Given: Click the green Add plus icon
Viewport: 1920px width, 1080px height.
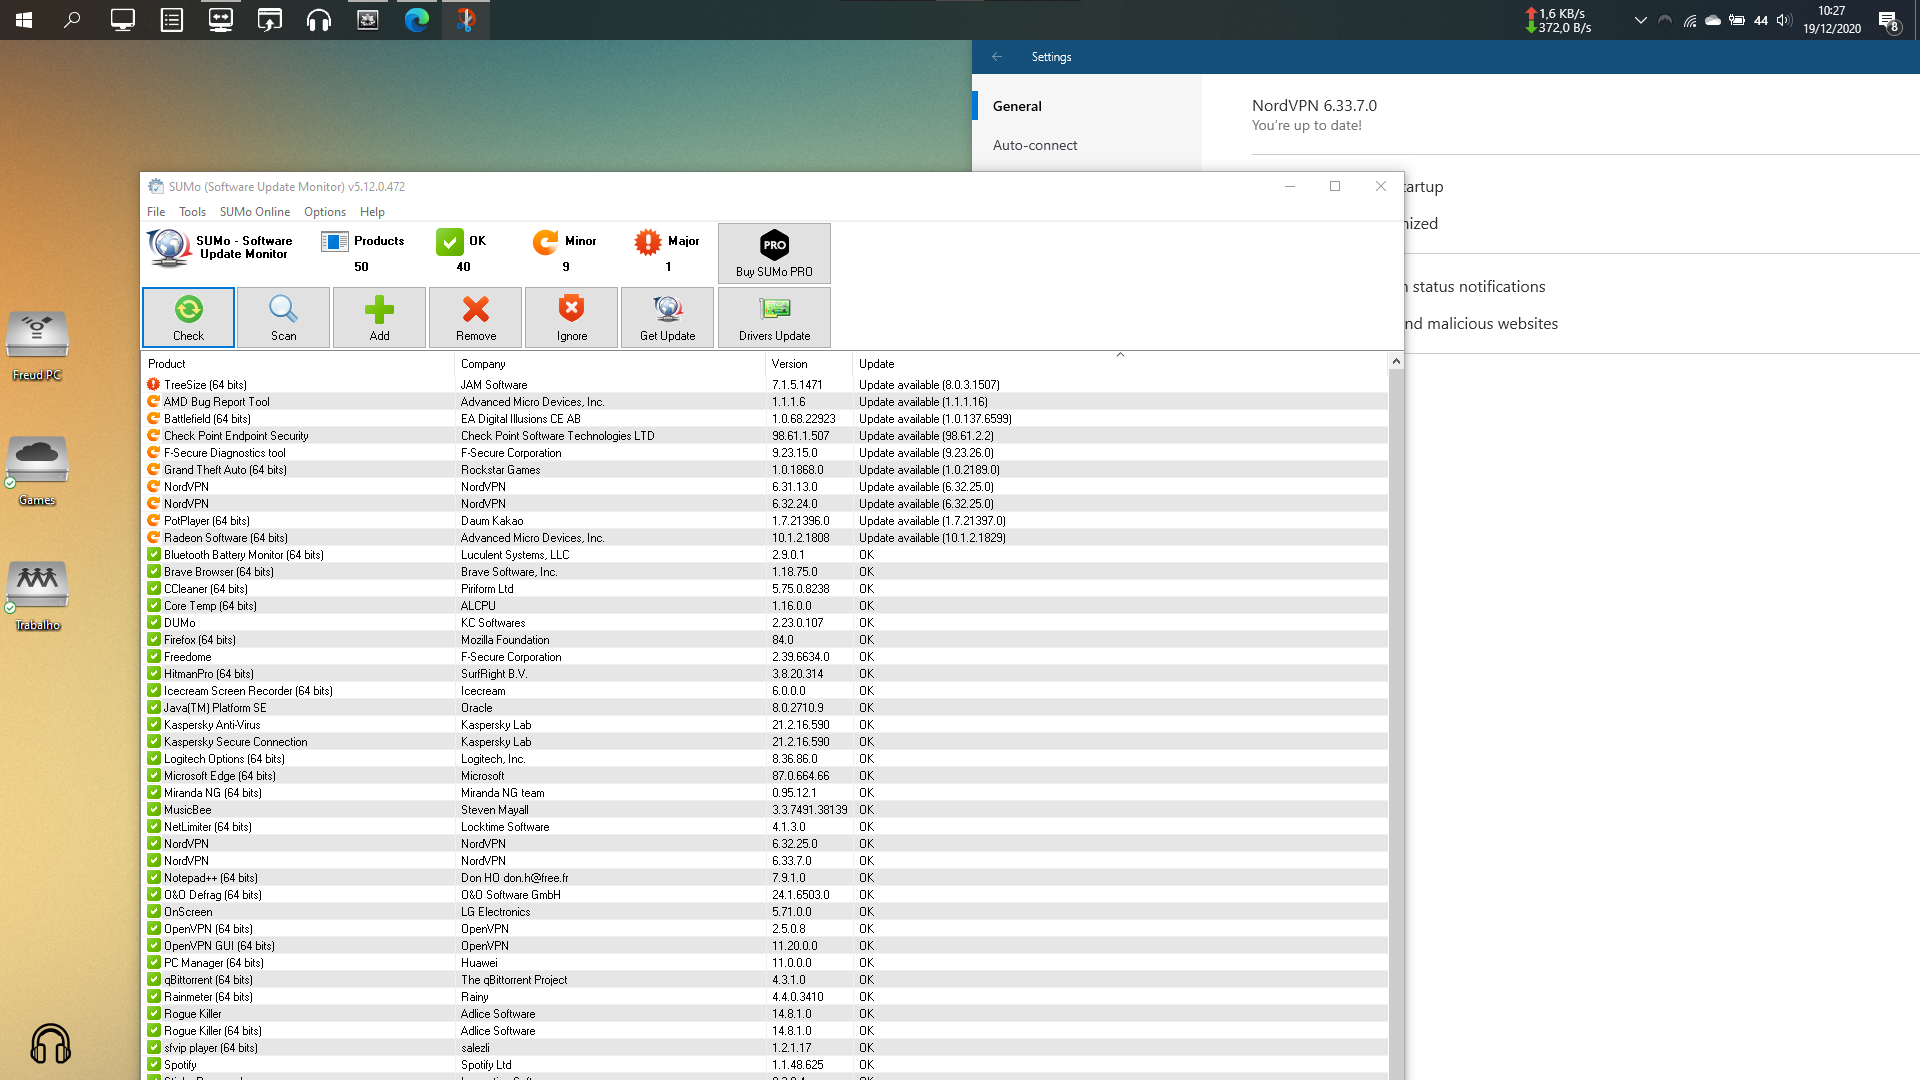Looking at the screenshot, I should click(379, 310).
